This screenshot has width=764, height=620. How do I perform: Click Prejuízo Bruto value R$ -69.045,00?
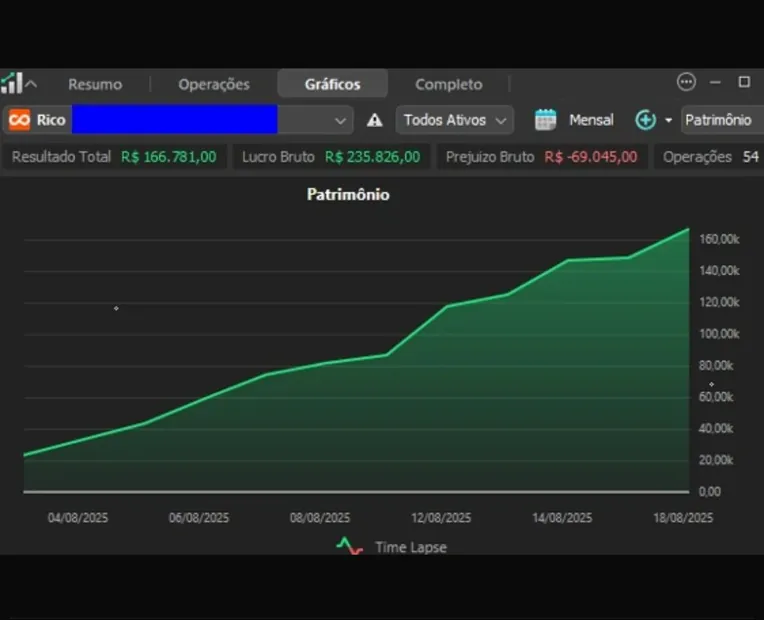point(591,157)
